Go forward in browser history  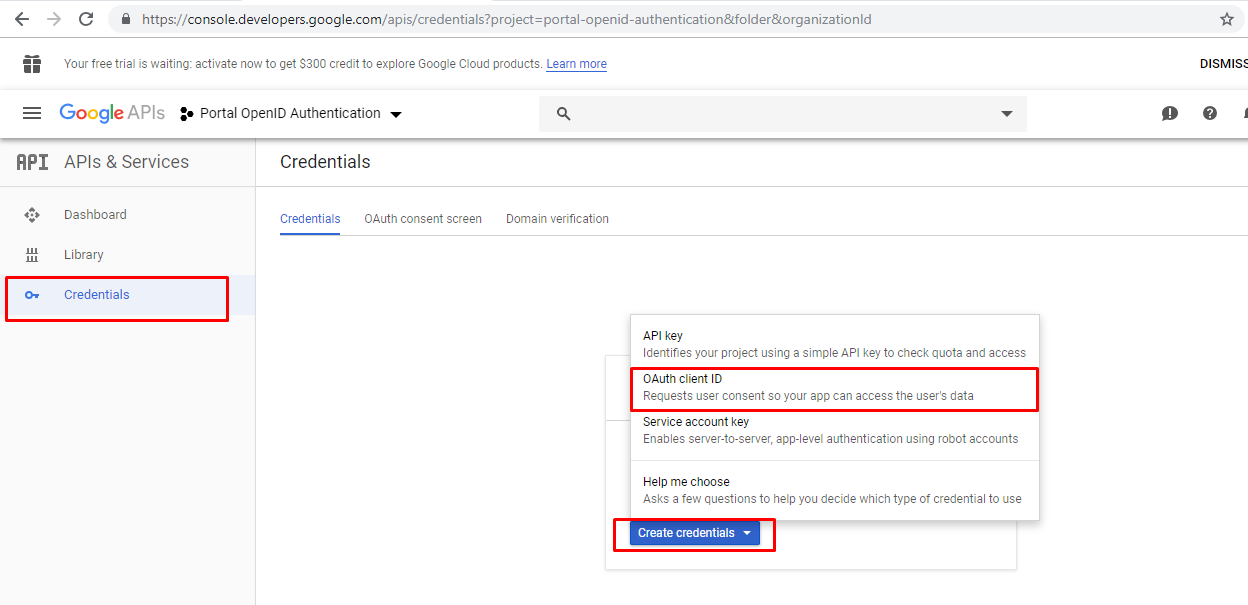coord(54,19)
